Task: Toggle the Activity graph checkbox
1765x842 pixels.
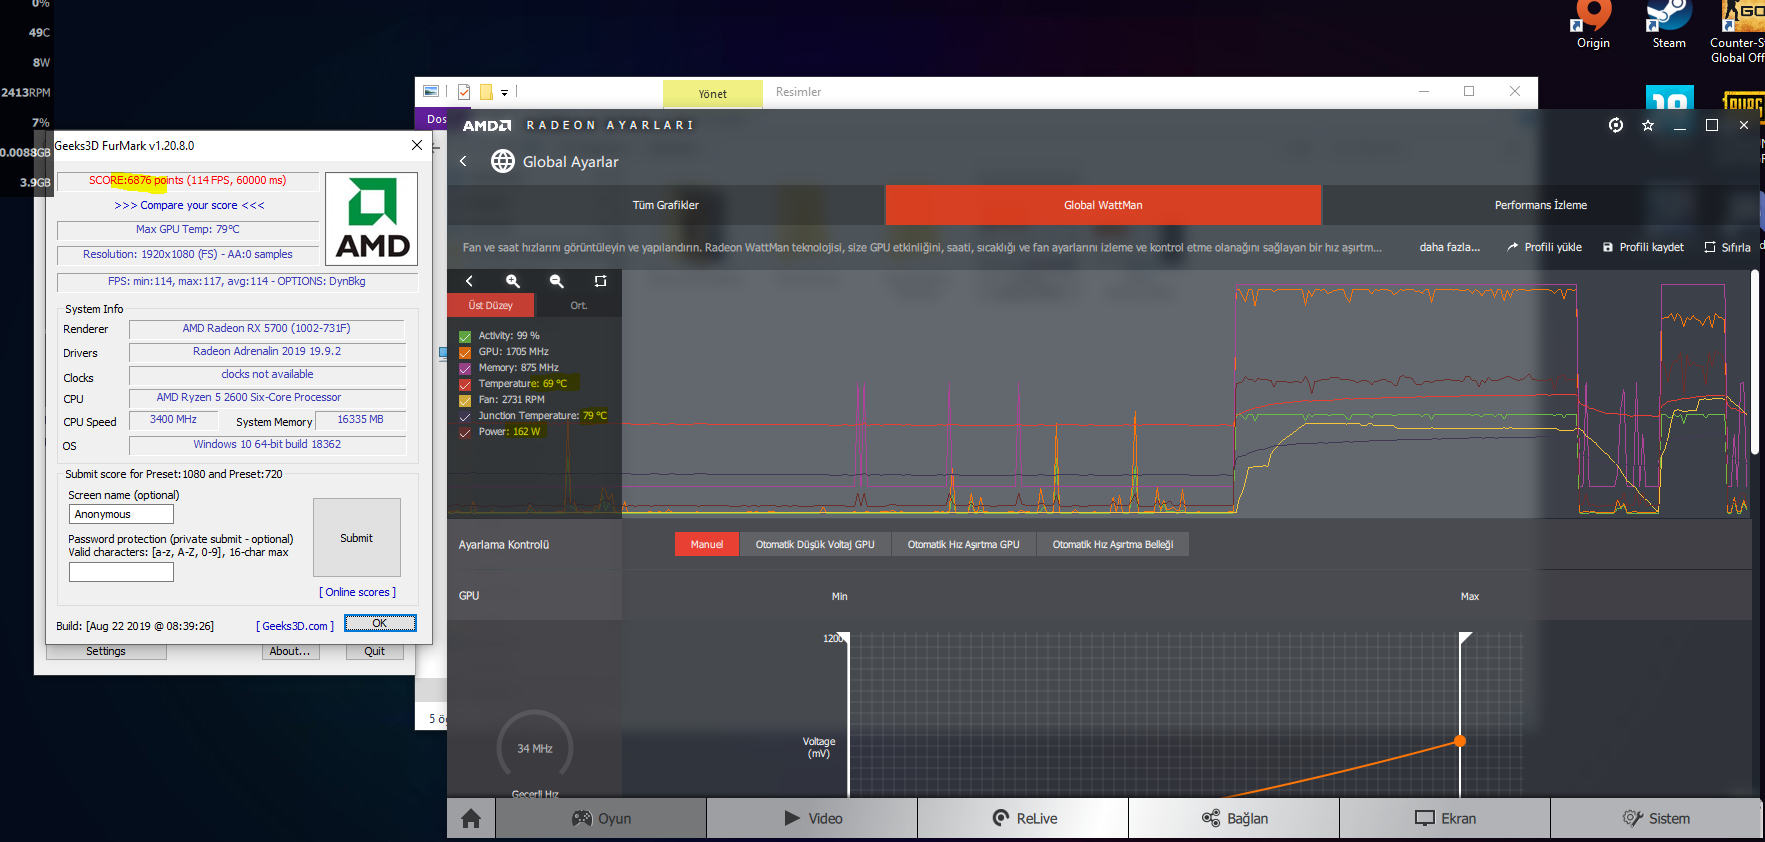Action: click(465, 337)
